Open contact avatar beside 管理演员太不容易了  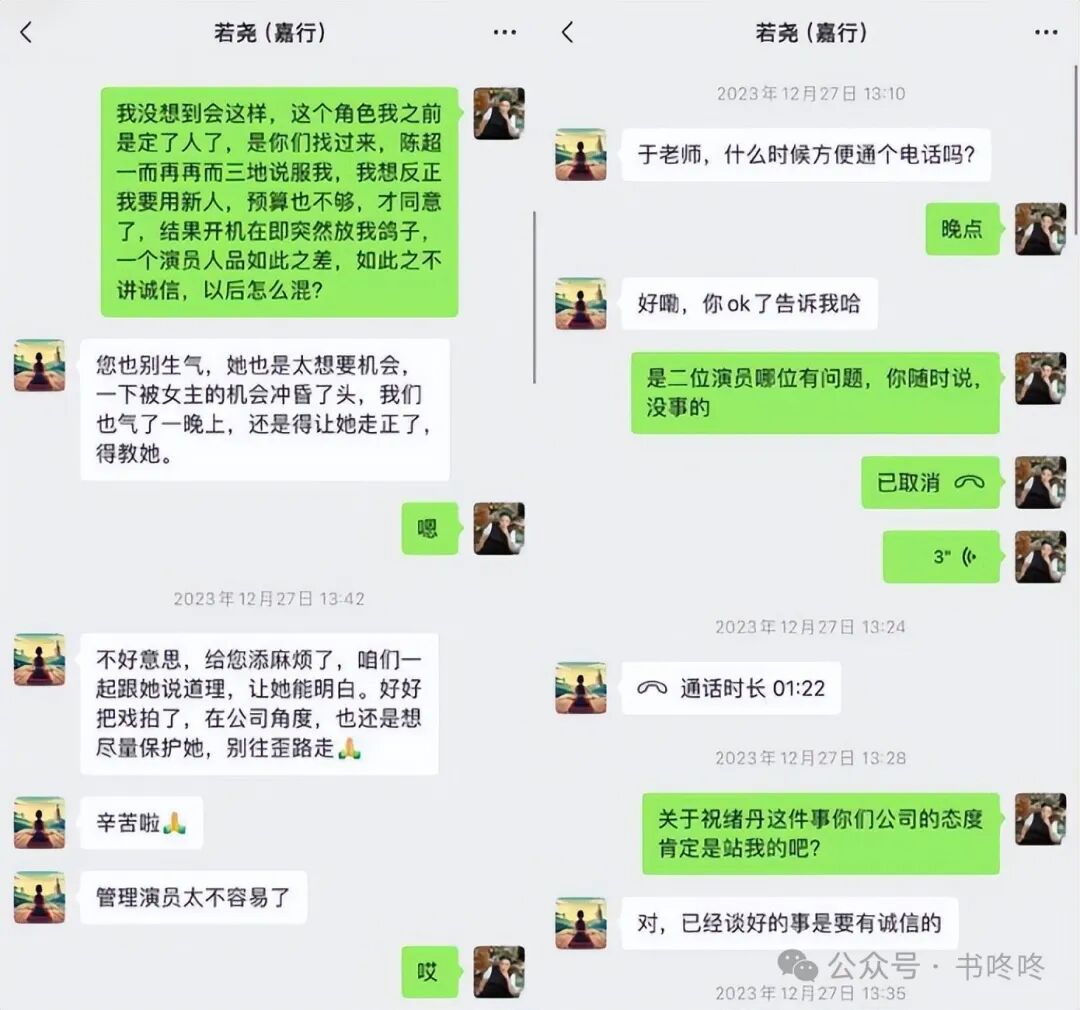(x=40, y=897)
